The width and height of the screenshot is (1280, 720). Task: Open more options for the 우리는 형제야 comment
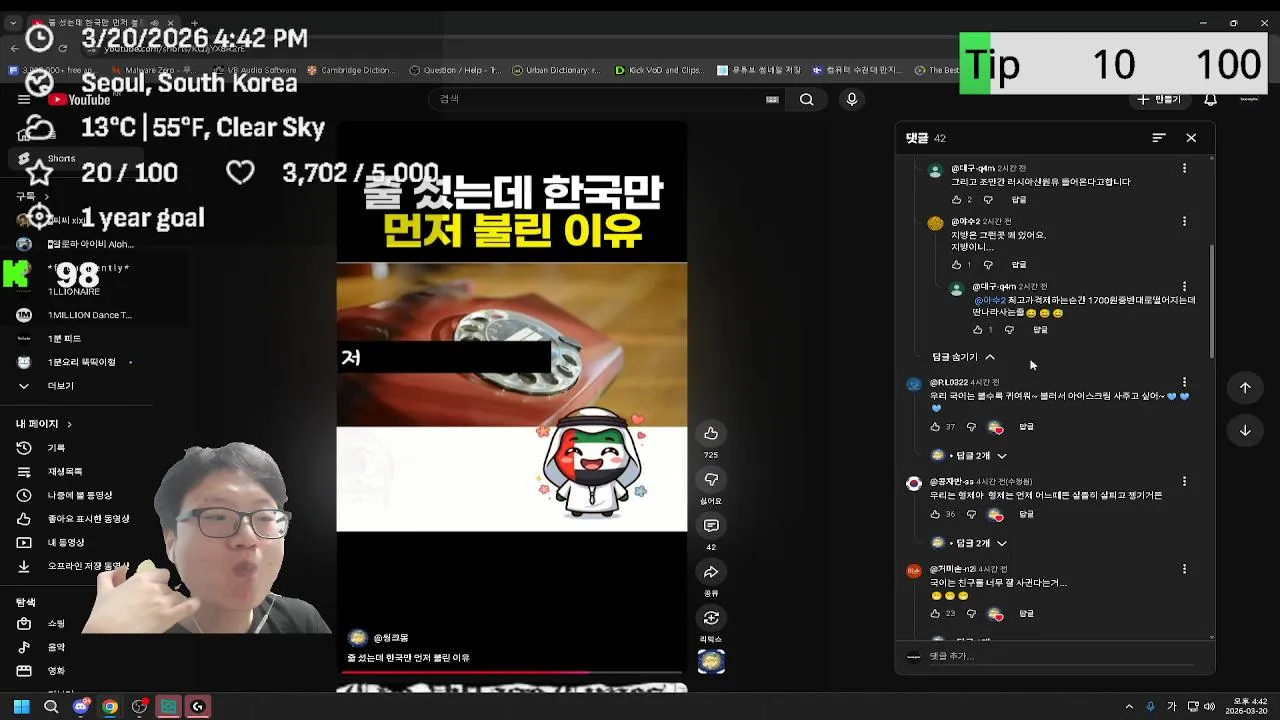coord(1185,481)
